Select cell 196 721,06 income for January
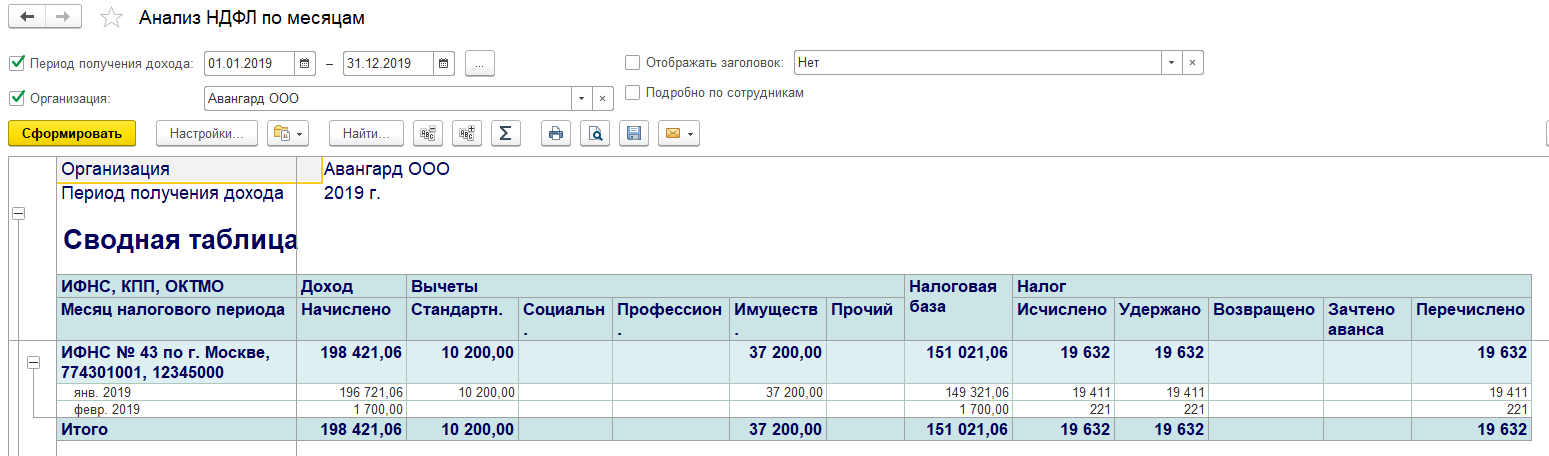Viewport: 1549px width, 456px height. [x=352, y=392]
